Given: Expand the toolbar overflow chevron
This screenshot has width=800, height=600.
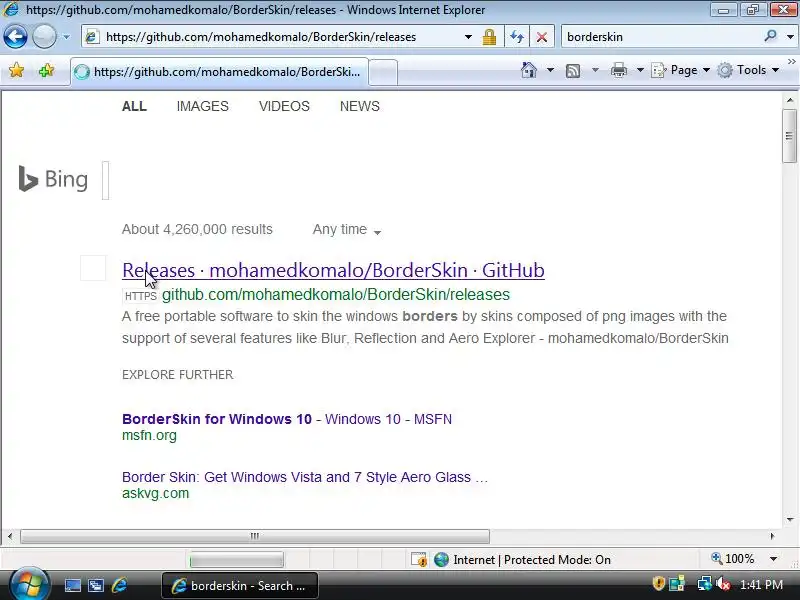Looking at the screenshot, I should [x=792, y=61].
